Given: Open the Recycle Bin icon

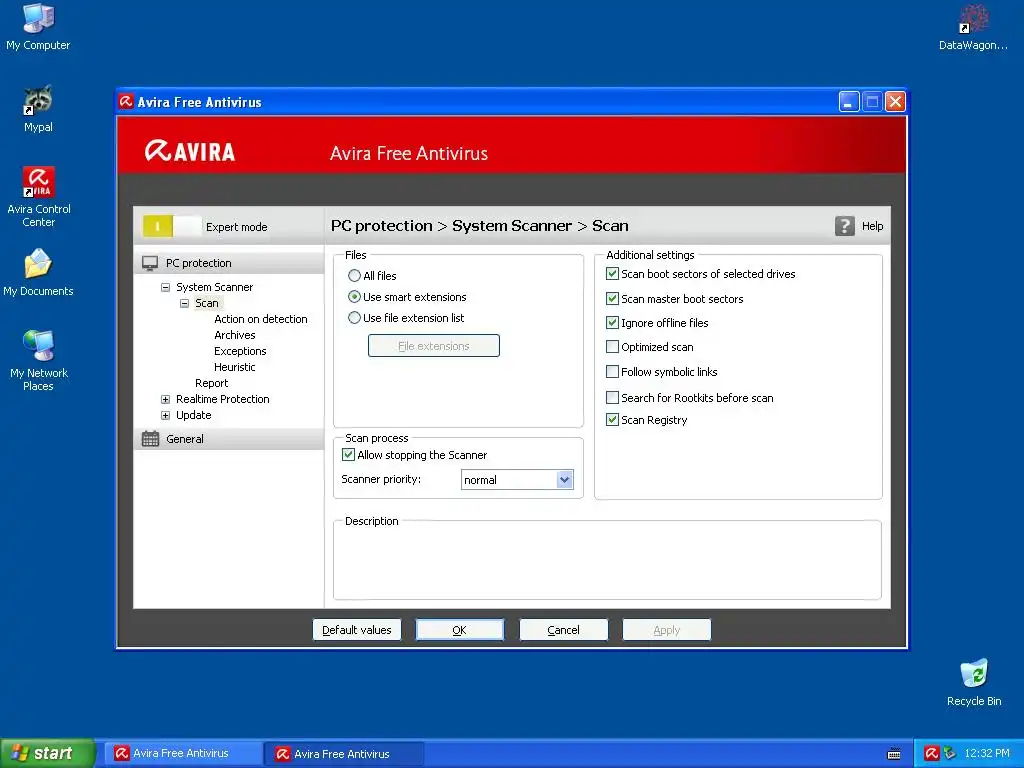Looking at the screenshot, I should [974, 682].
